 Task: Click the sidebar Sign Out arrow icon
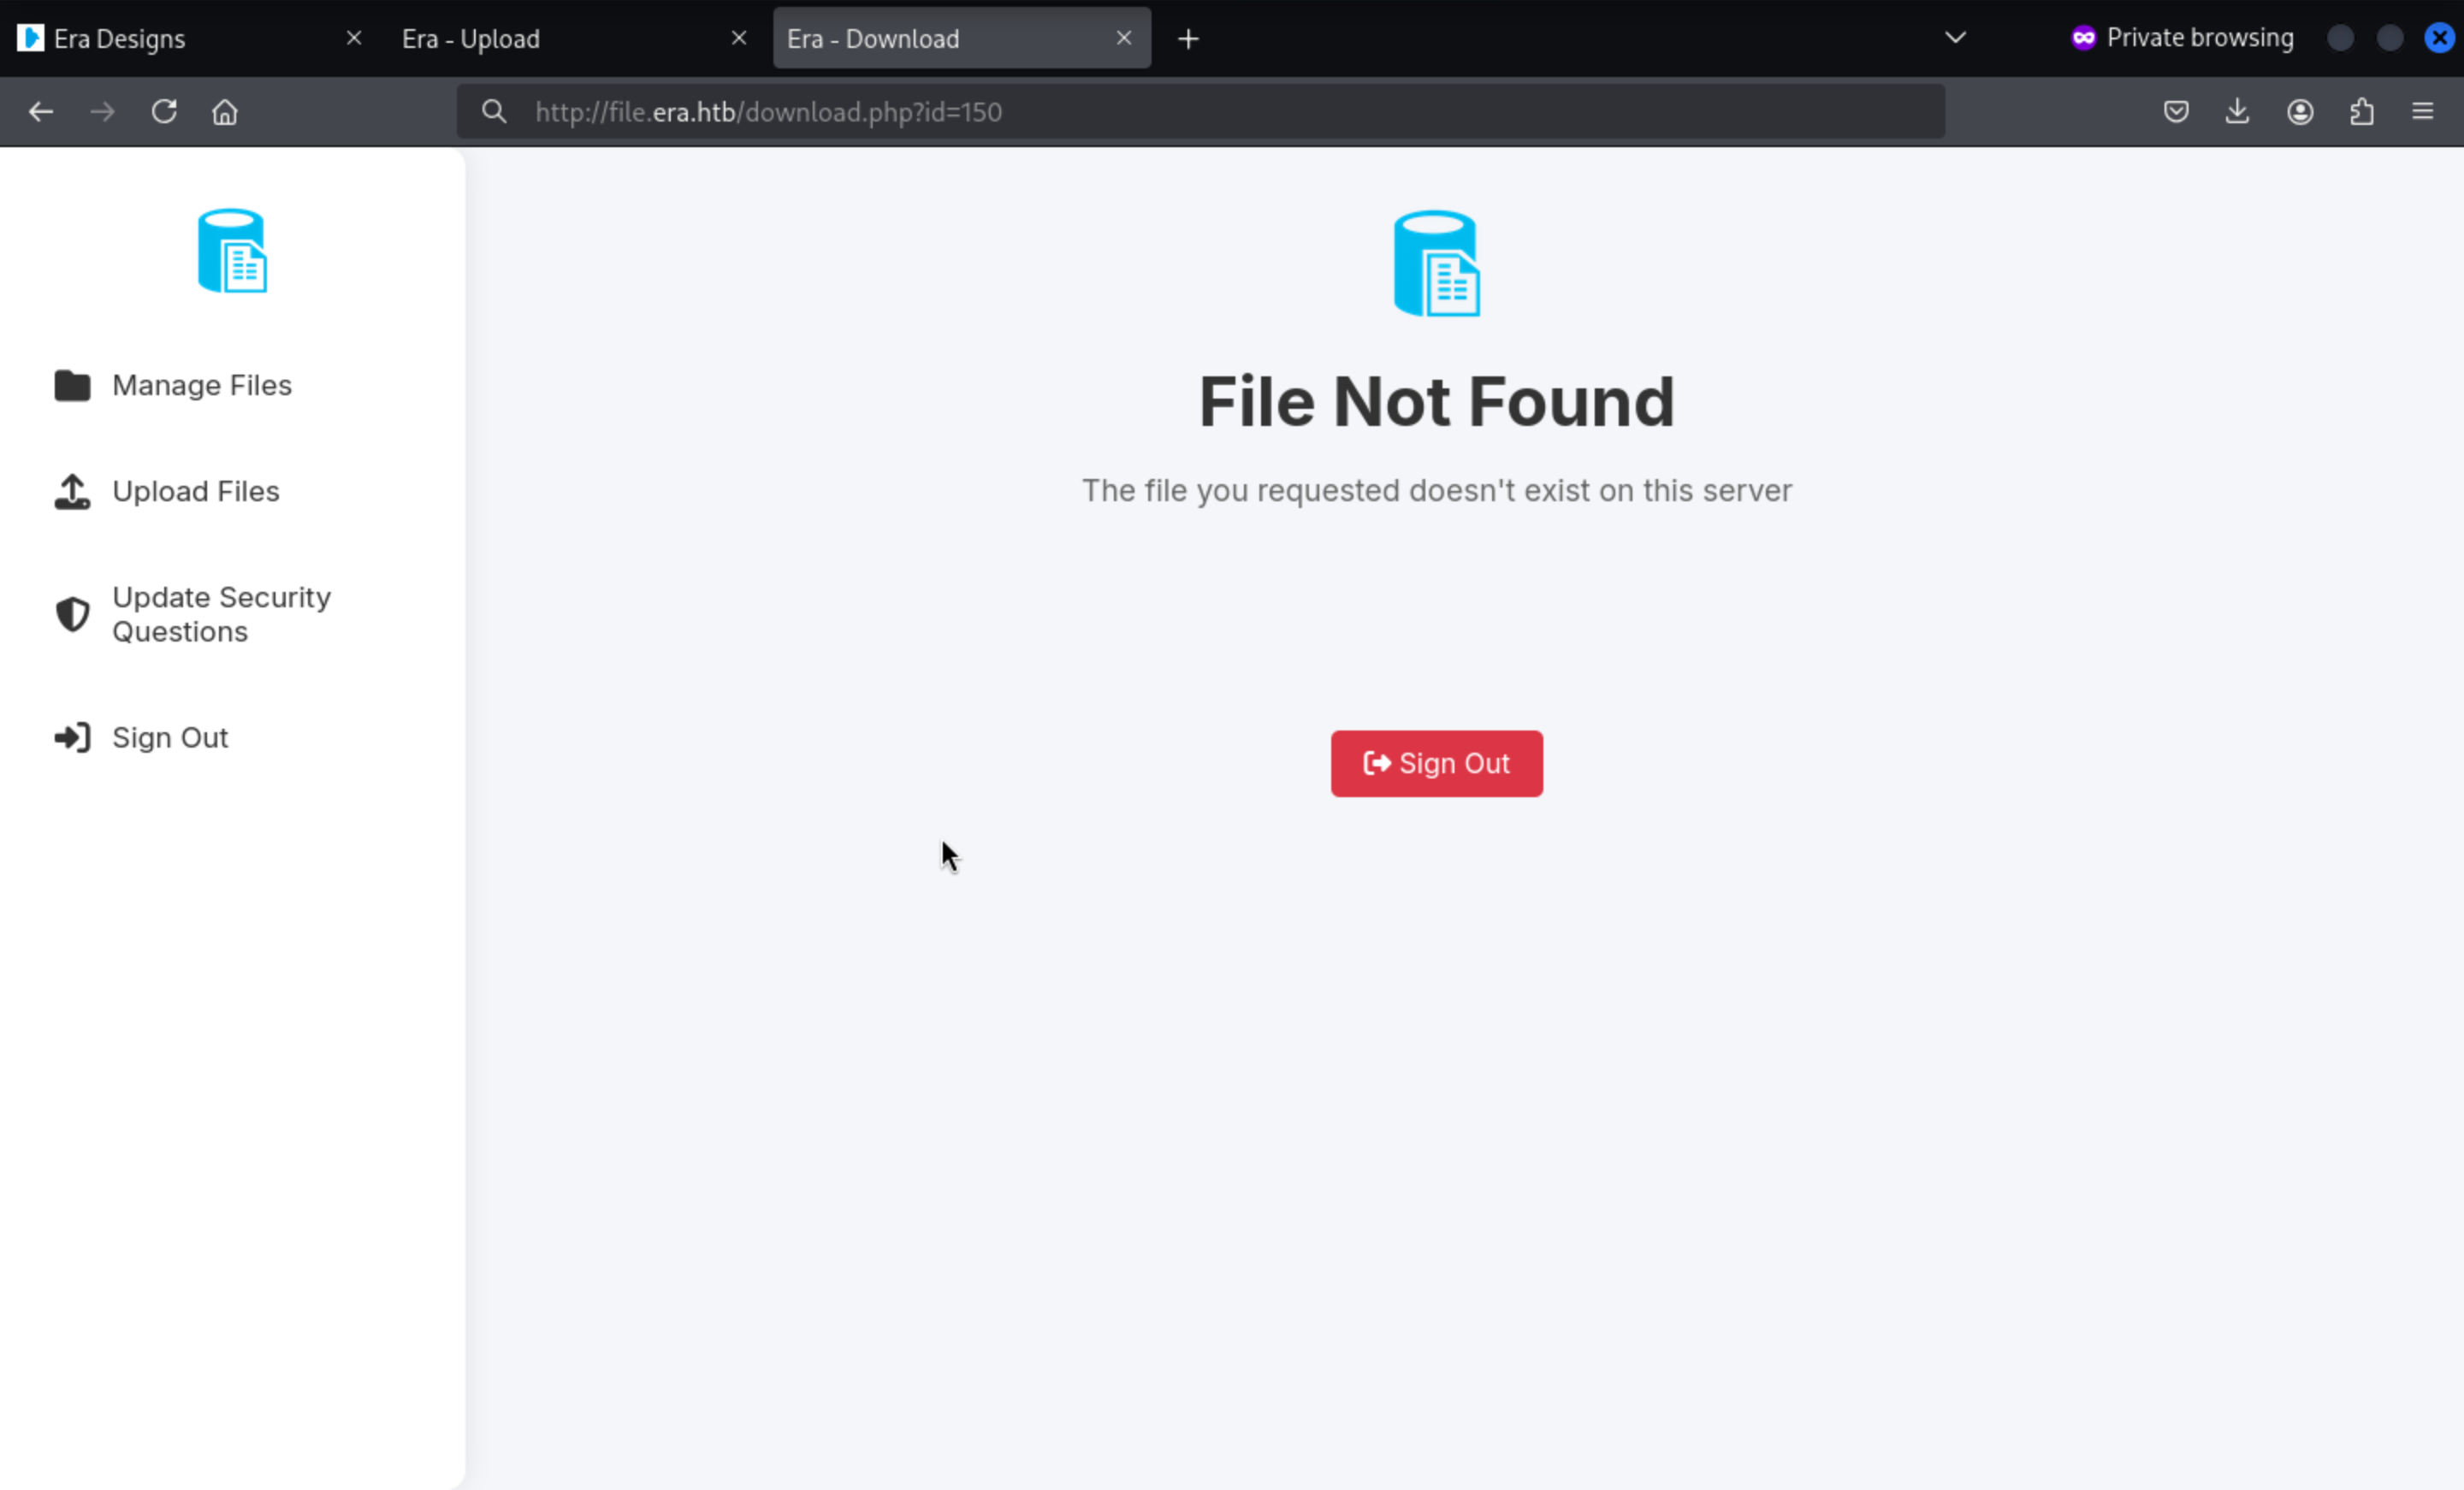coord(72,738)
